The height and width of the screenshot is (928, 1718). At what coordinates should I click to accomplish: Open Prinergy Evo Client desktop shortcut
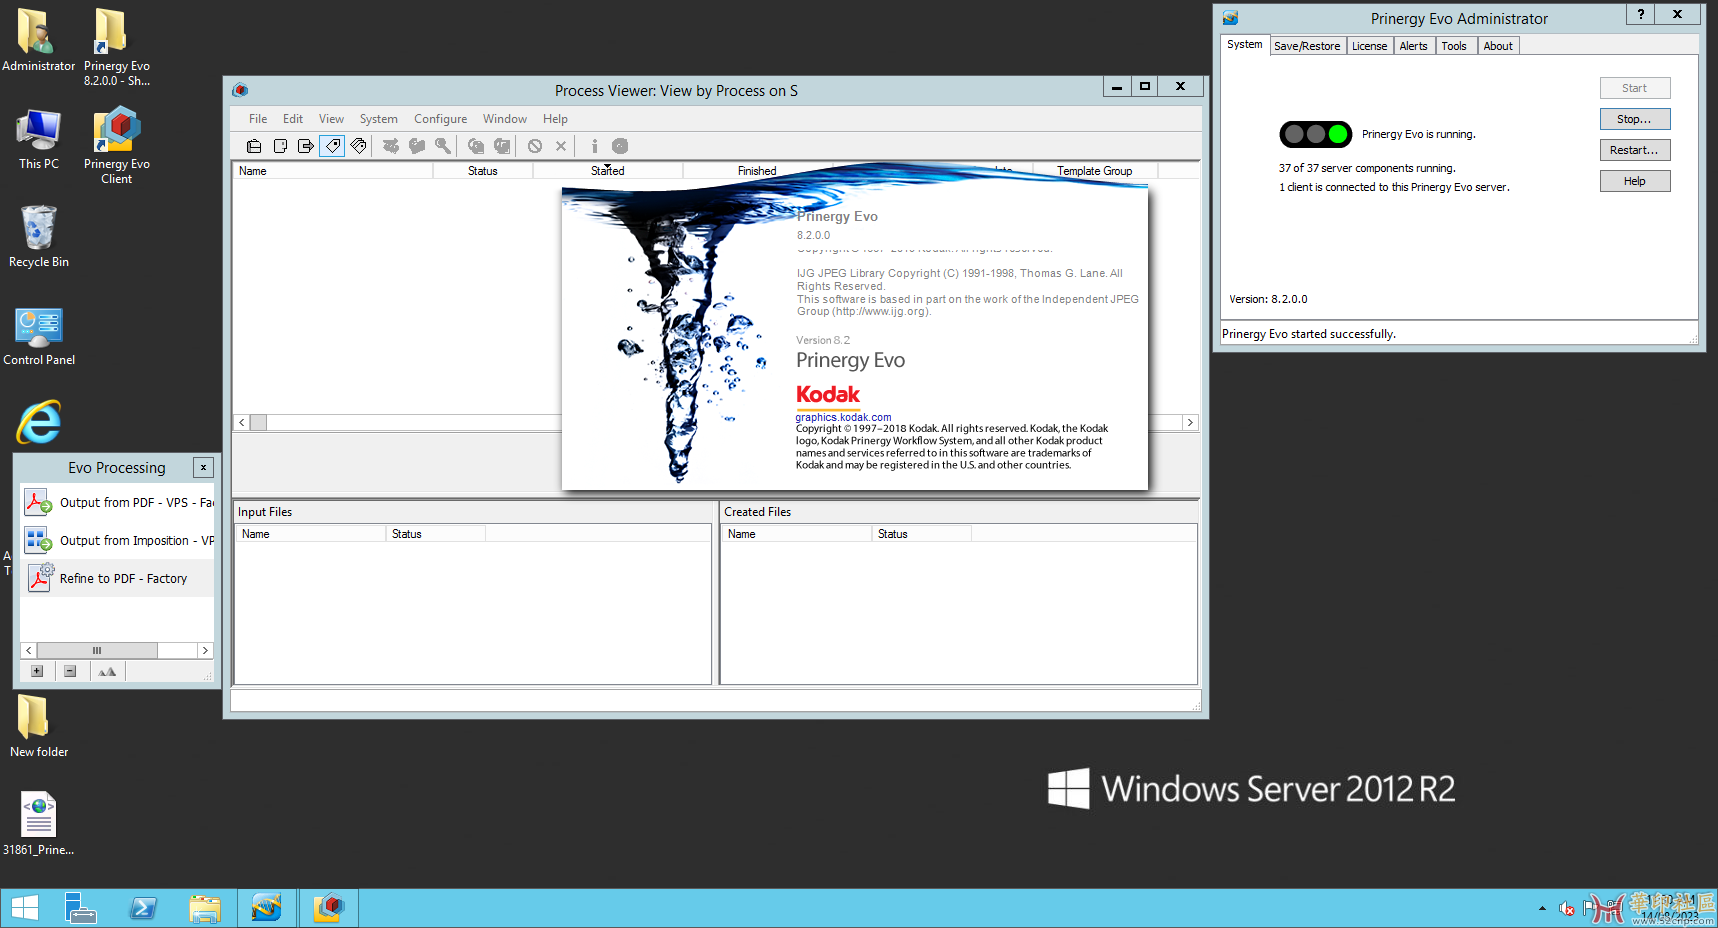click(117, 145)
